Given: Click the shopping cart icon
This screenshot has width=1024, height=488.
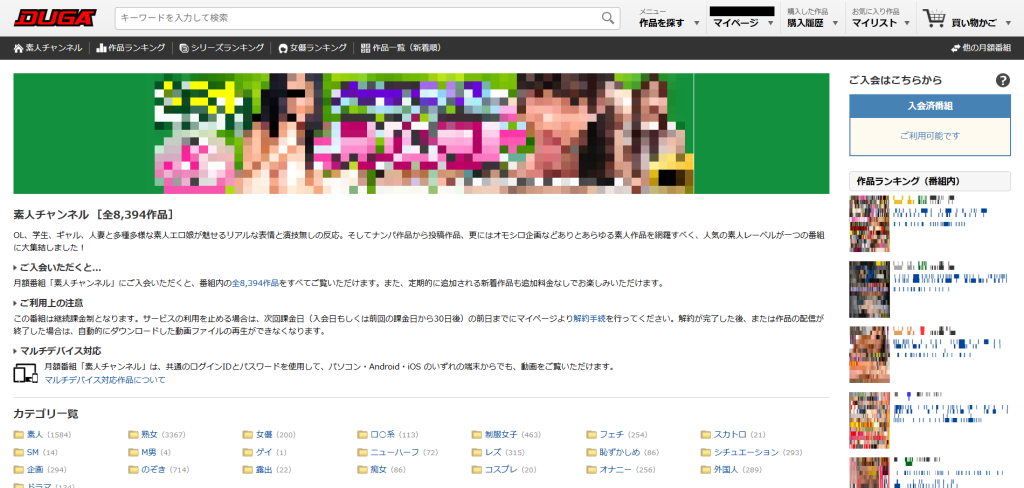Looking at the screenshot, I should pos(935,19).
